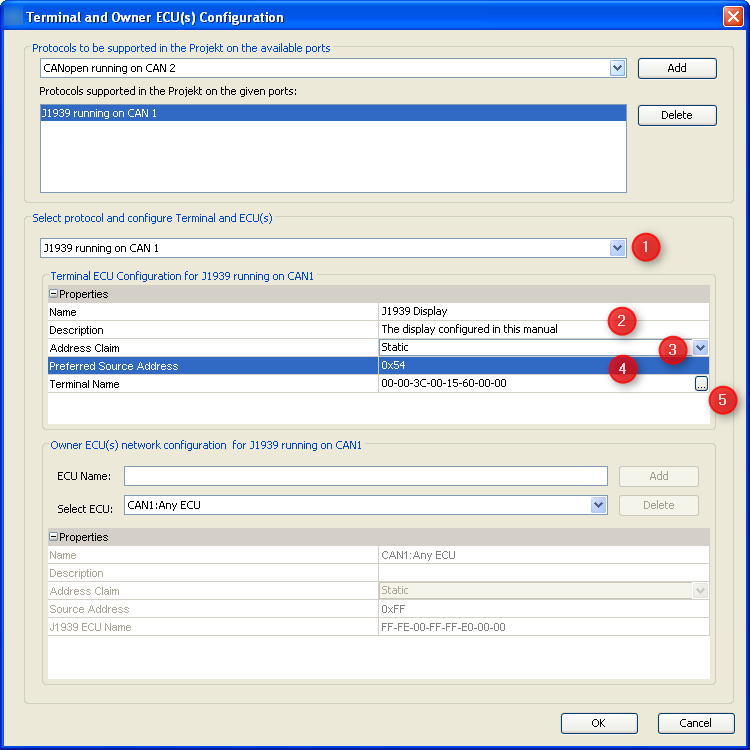Click the Description label in Terminal properties
This screenshot has width=750, height=750.
pos(77,330)
